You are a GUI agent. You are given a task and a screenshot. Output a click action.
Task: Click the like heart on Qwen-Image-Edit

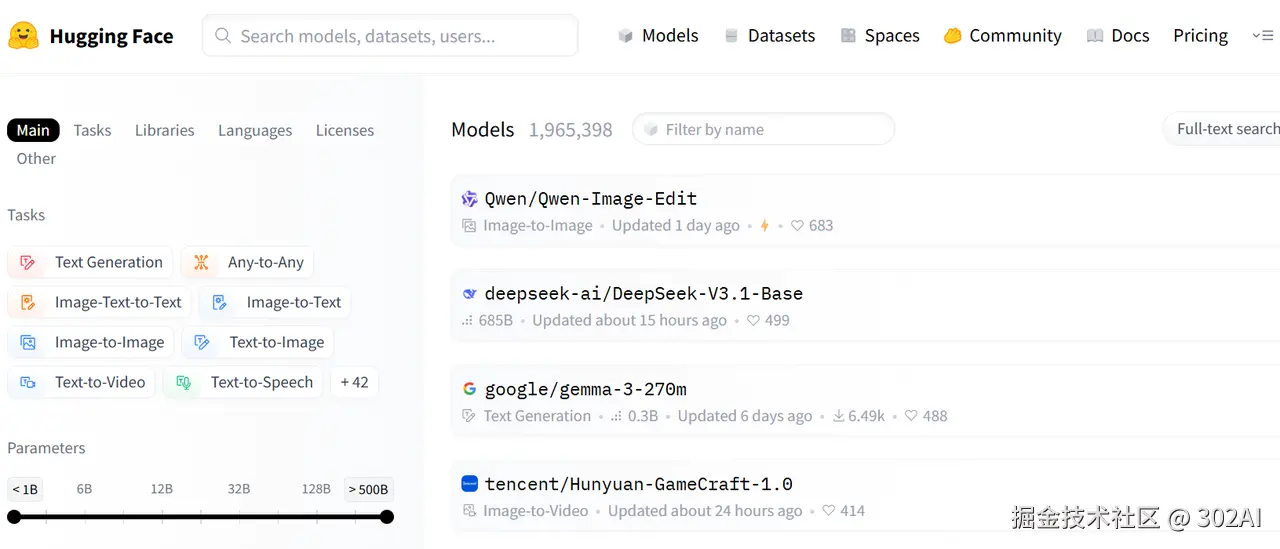(x=797, y=226)
